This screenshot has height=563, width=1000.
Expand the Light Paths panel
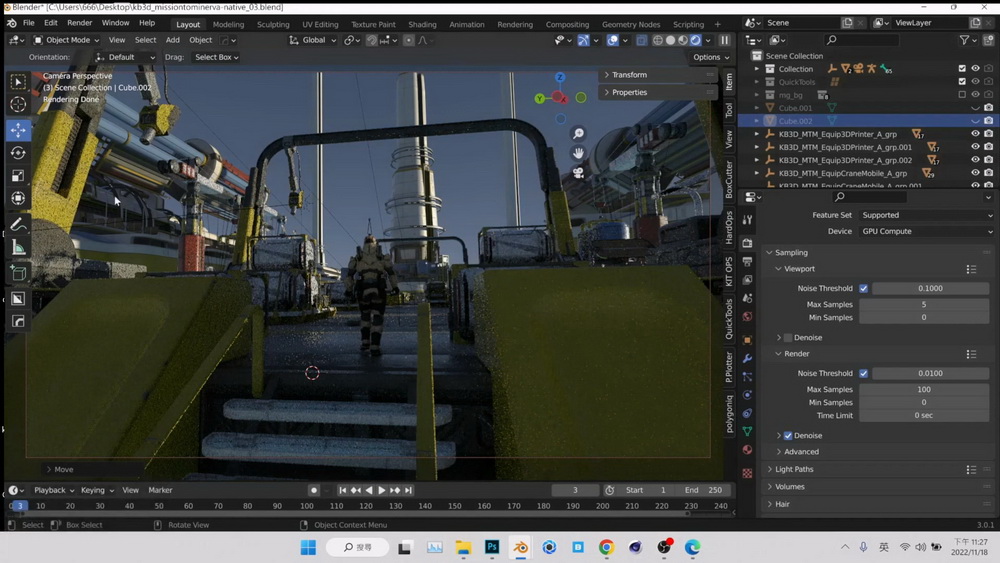click(x=794, y=469)
